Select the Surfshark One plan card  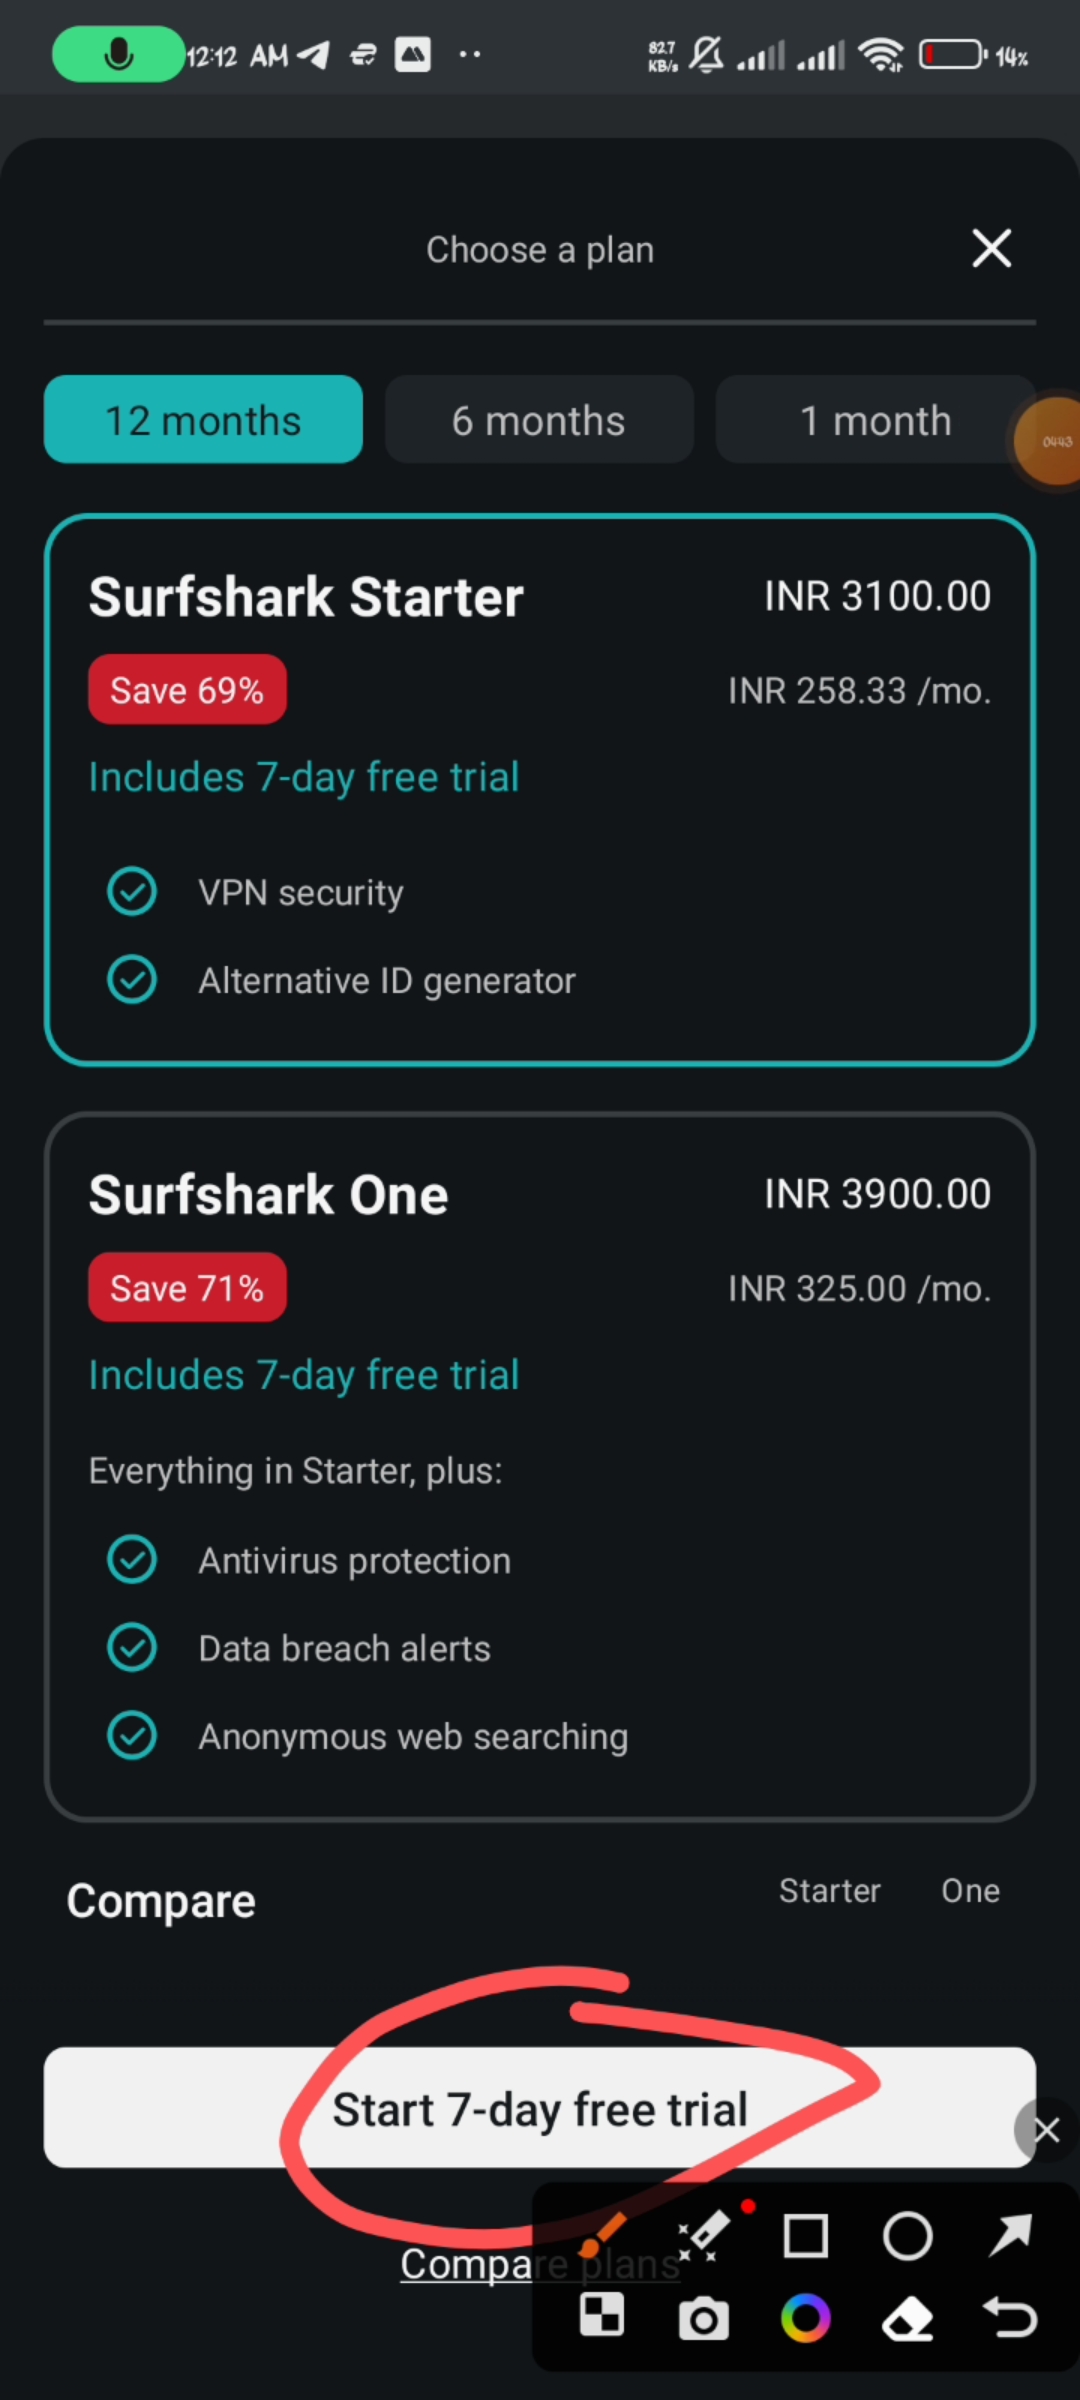click(x=540, y=1466)
